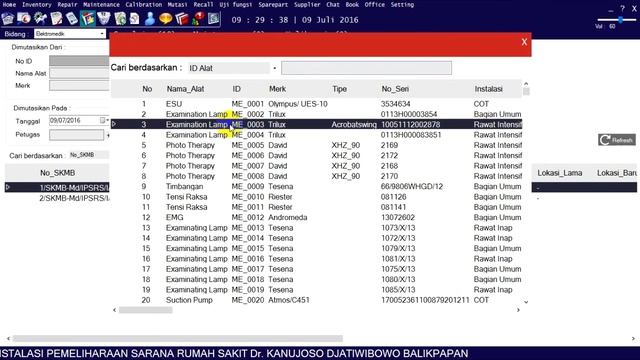Open the Tanggal date picker dropdown
Viewport: 640px width, 360px height.
107,120
